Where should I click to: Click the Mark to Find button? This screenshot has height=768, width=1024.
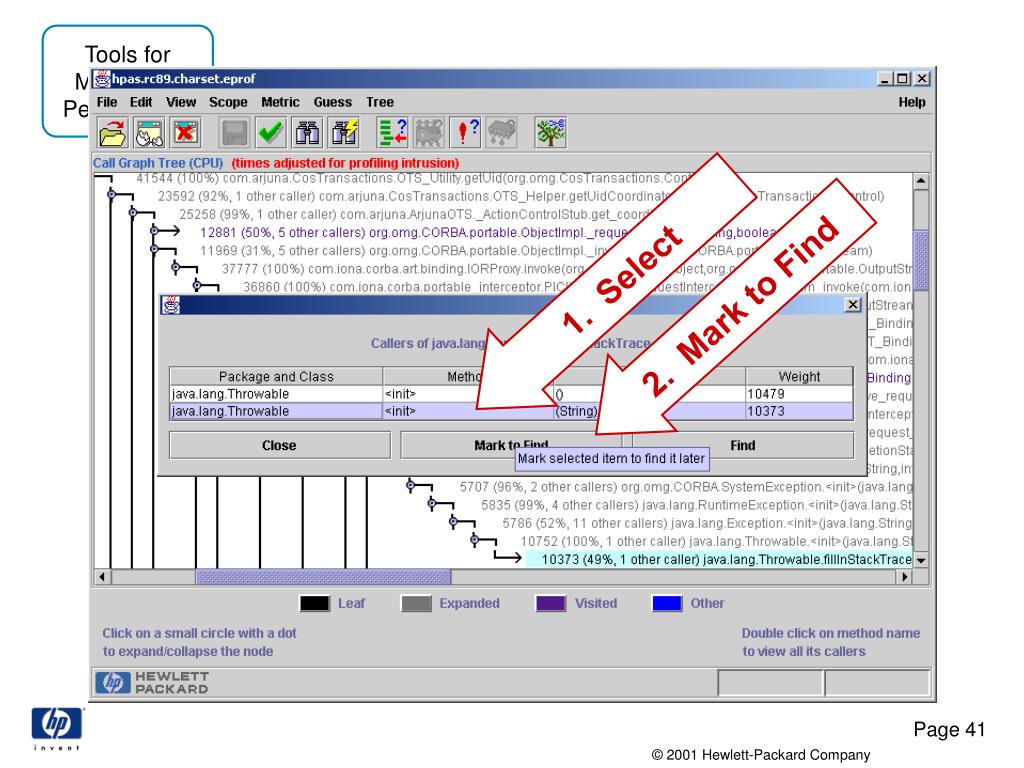511,445
